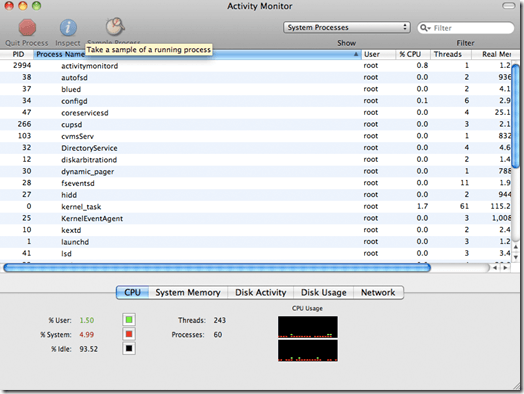Image resolution: width=524 pixels, height=394 pixels.
Task: Open the Disk Activity tab
Action: pos(261,292)
